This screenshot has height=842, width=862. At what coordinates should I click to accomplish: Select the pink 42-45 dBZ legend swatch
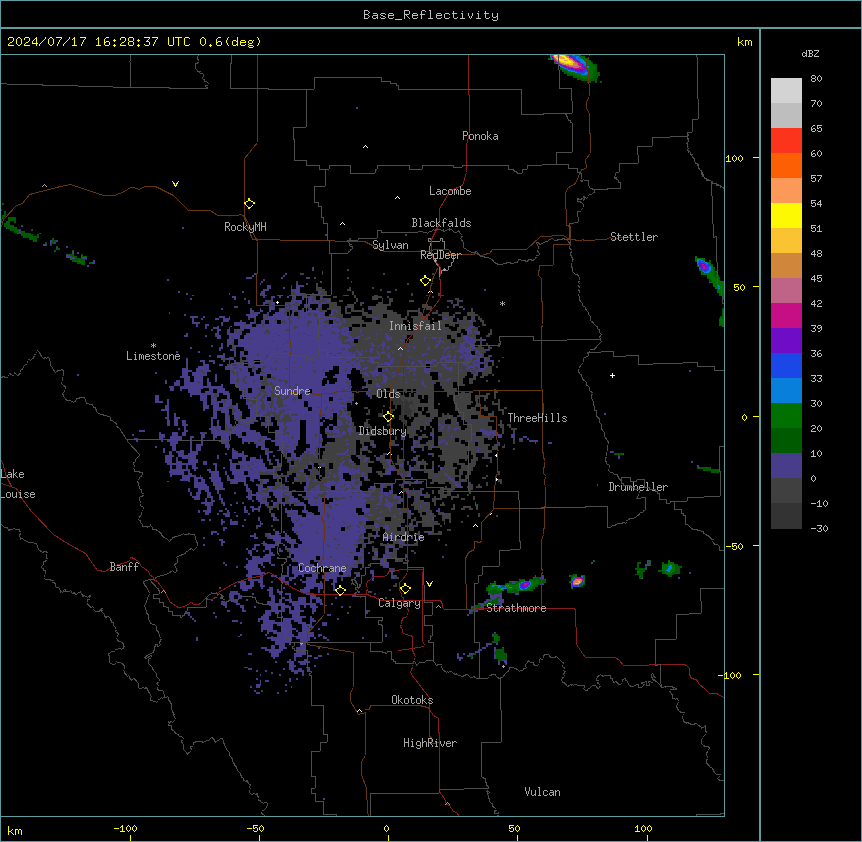coord(786,291)
